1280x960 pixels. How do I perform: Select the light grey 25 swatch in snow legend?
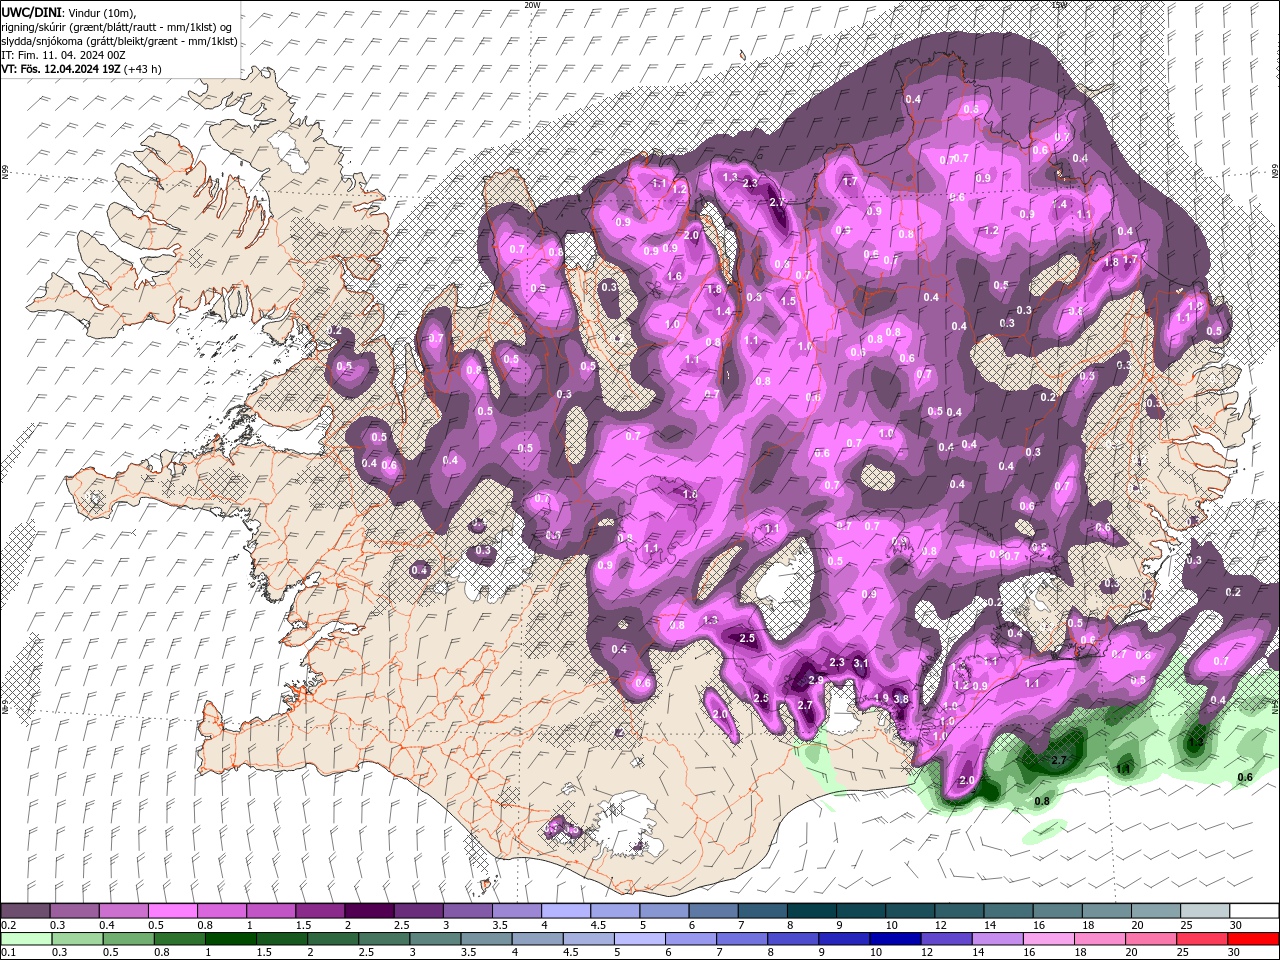click(1204, 911)
